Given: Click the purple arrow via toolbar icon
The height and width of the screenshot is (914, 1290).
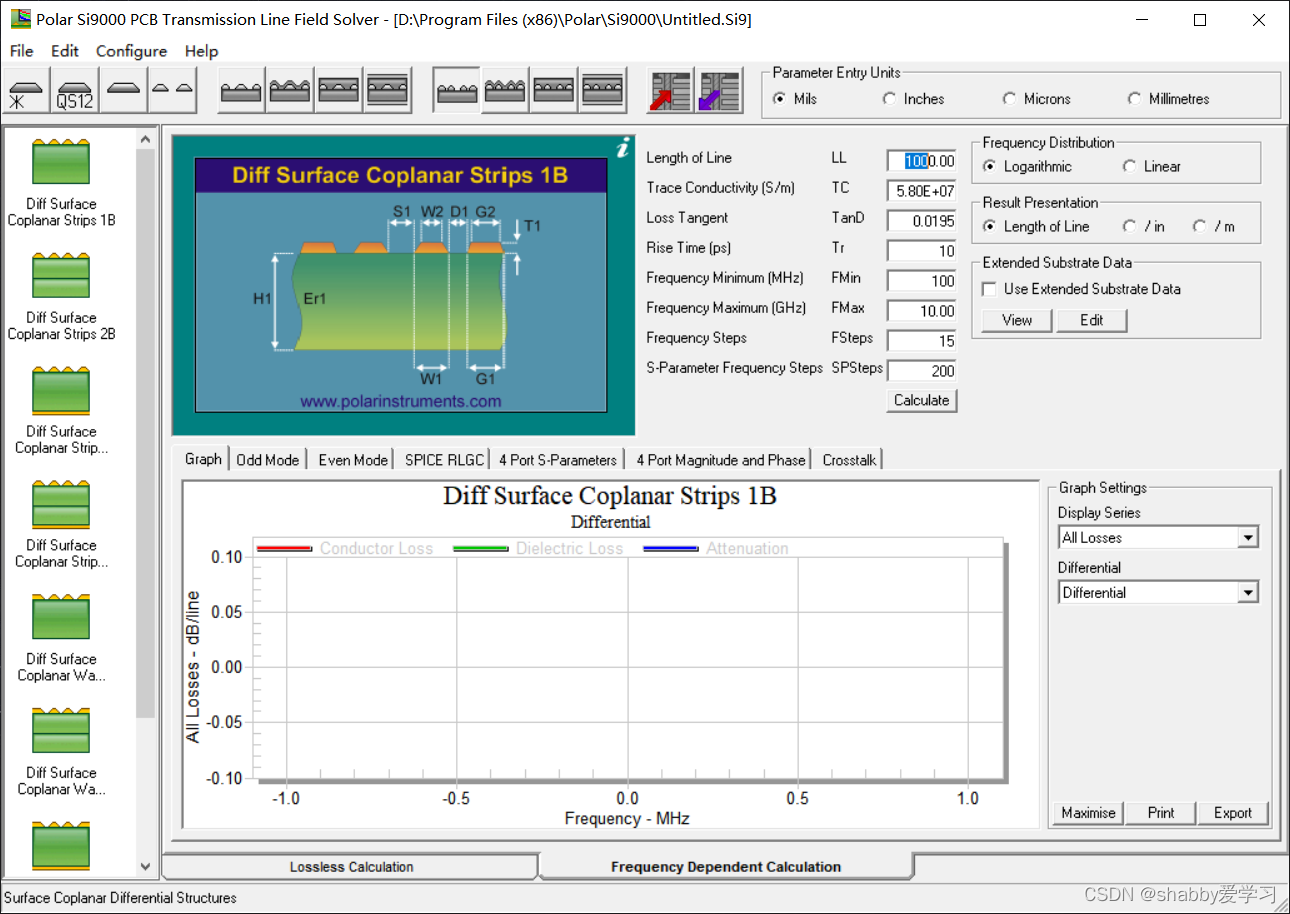Looking at the screenshot, I should [719, 91].
